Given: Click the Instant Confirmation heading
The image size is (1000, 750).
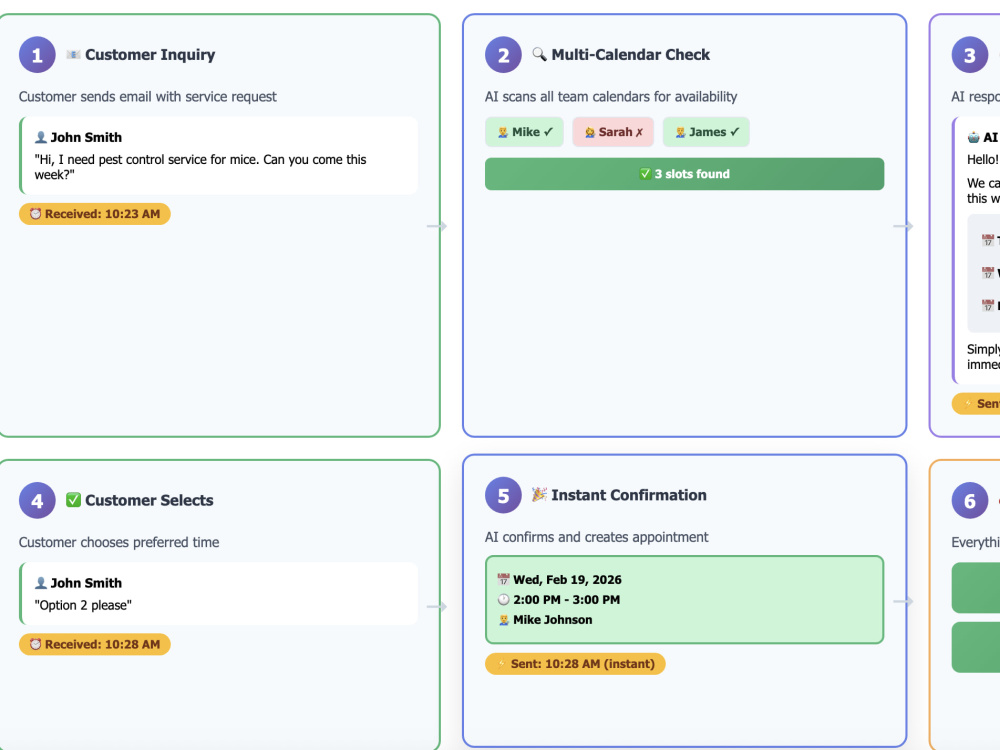Looking at the screenshot, I should pos(629,495).
